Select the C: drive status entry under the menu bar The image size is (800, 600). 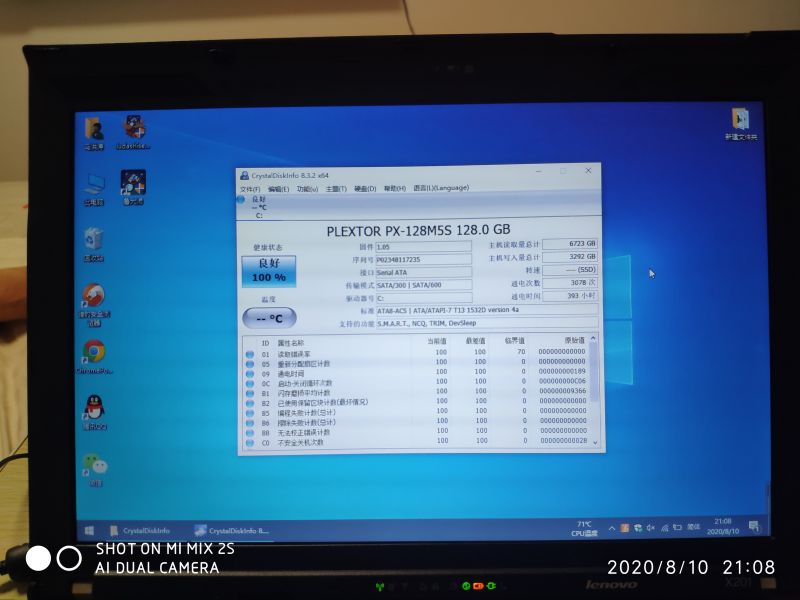pos(259,207)
